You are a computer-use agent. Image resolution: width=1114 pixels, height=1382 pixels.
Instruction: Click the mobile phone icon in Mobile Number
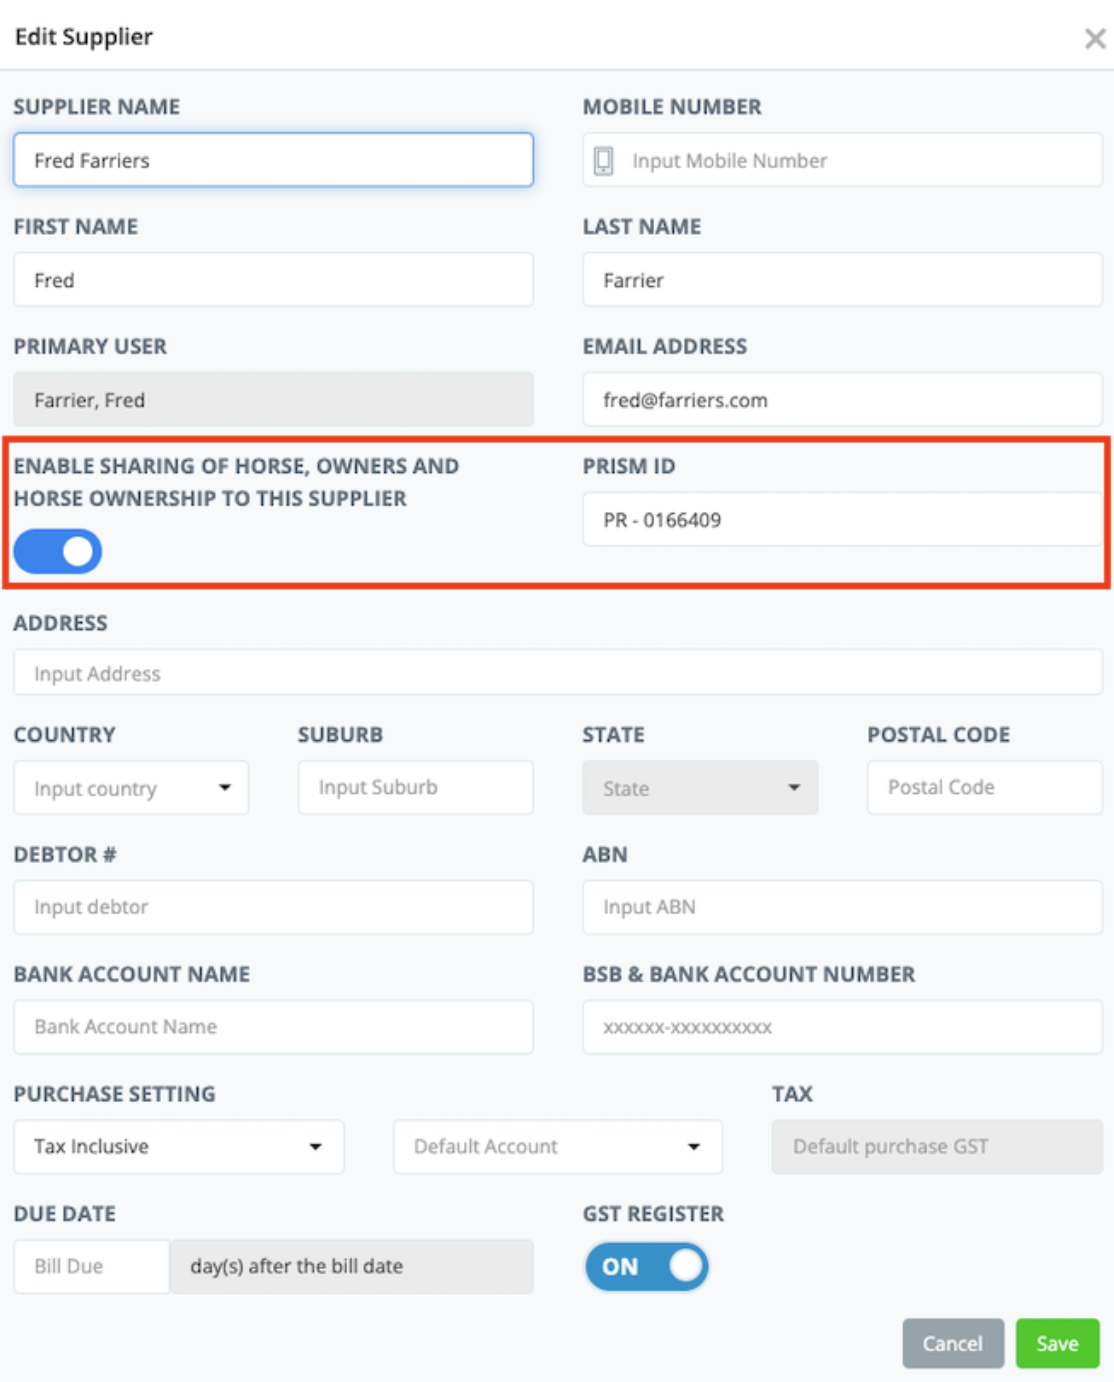click(x=603, y=161)
